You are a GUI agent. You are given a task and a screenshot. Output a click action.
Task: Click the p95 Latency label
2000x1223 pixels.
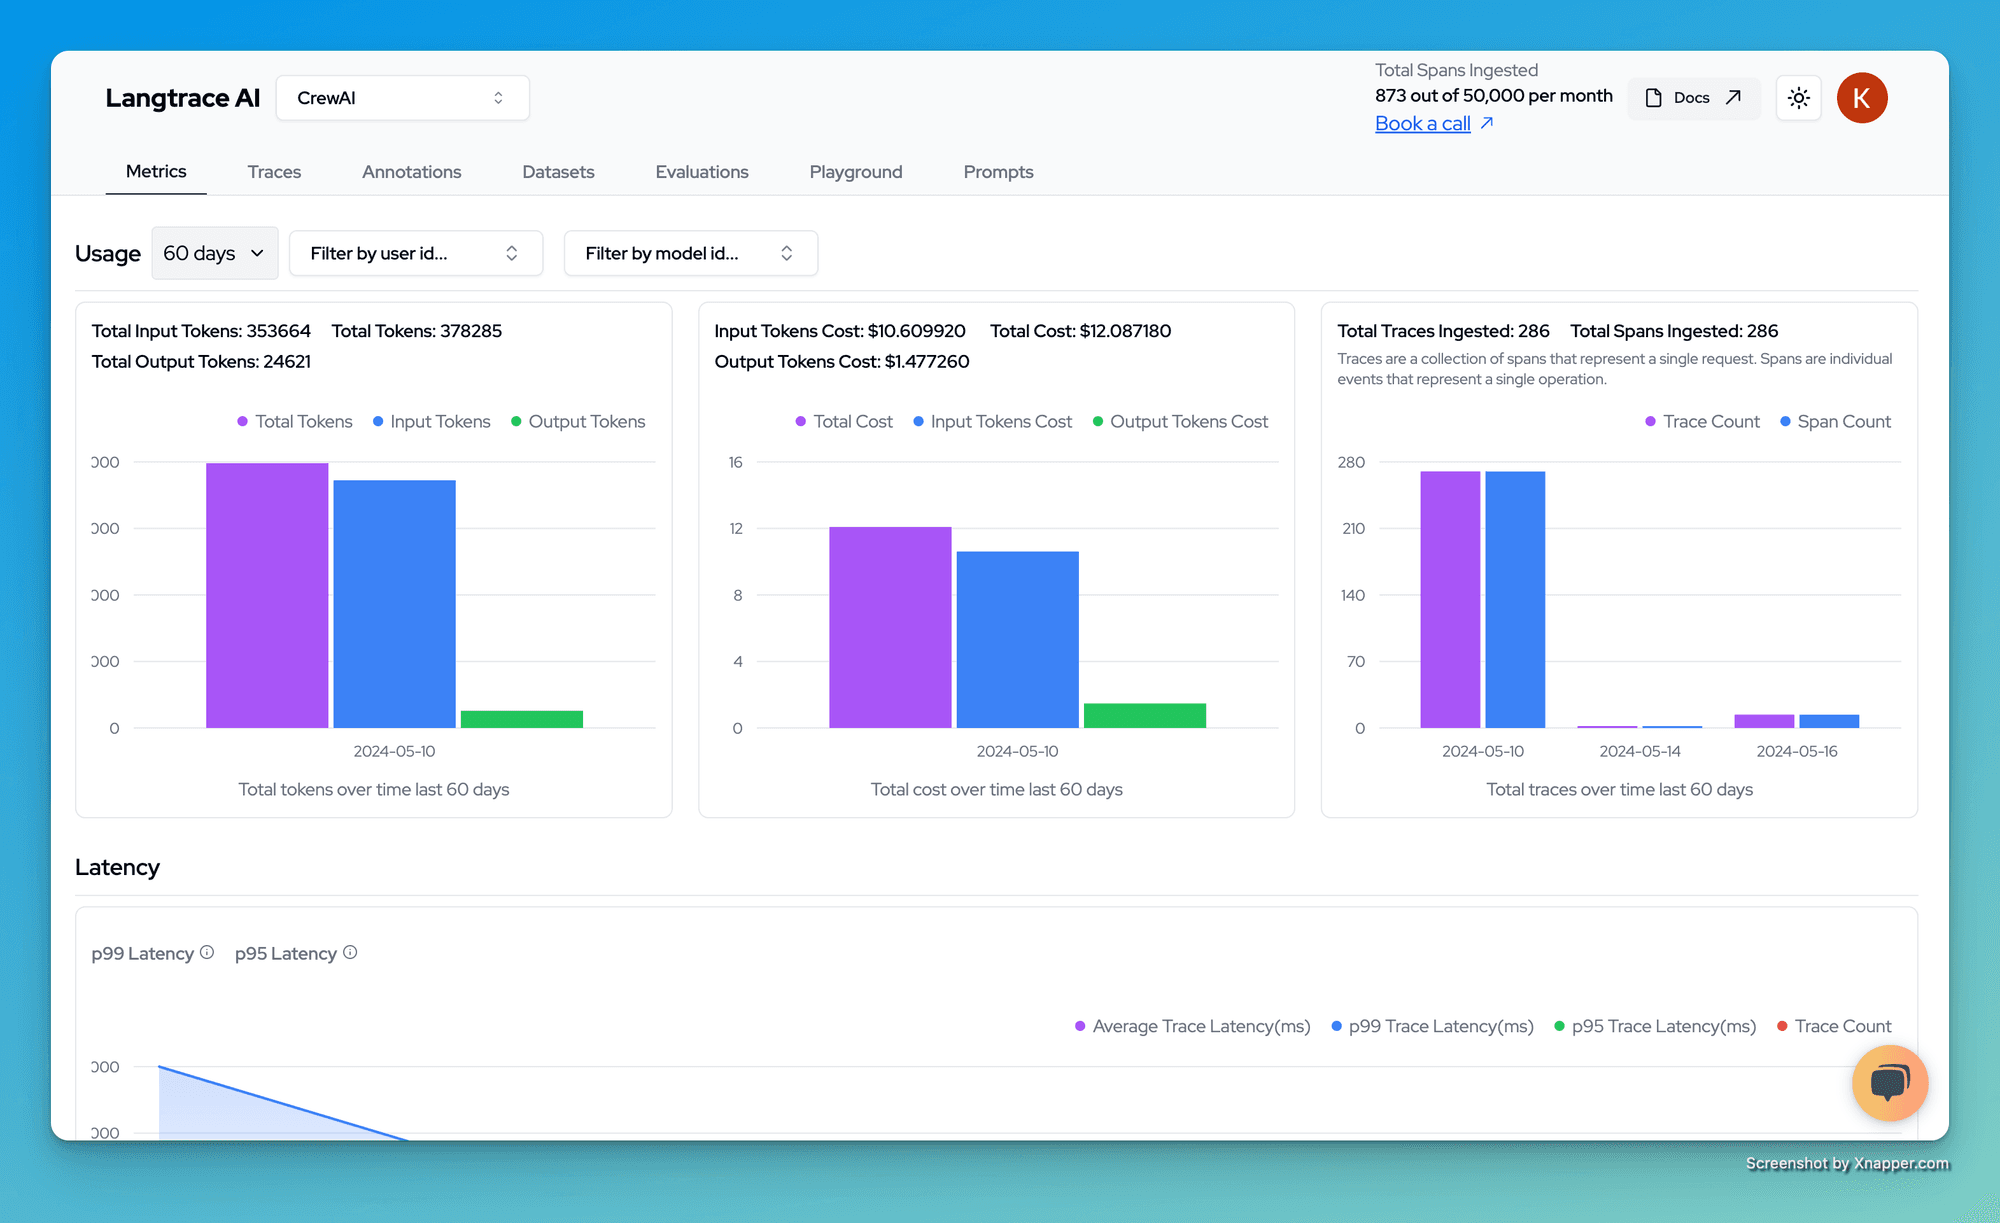tap(286, 953)
